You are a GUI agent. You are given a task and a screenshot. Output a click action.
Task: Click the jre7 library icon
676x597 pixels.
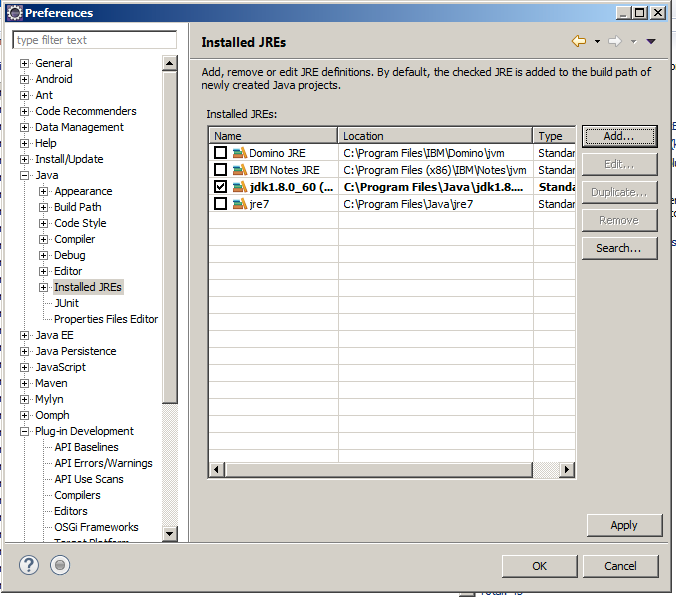239,204
